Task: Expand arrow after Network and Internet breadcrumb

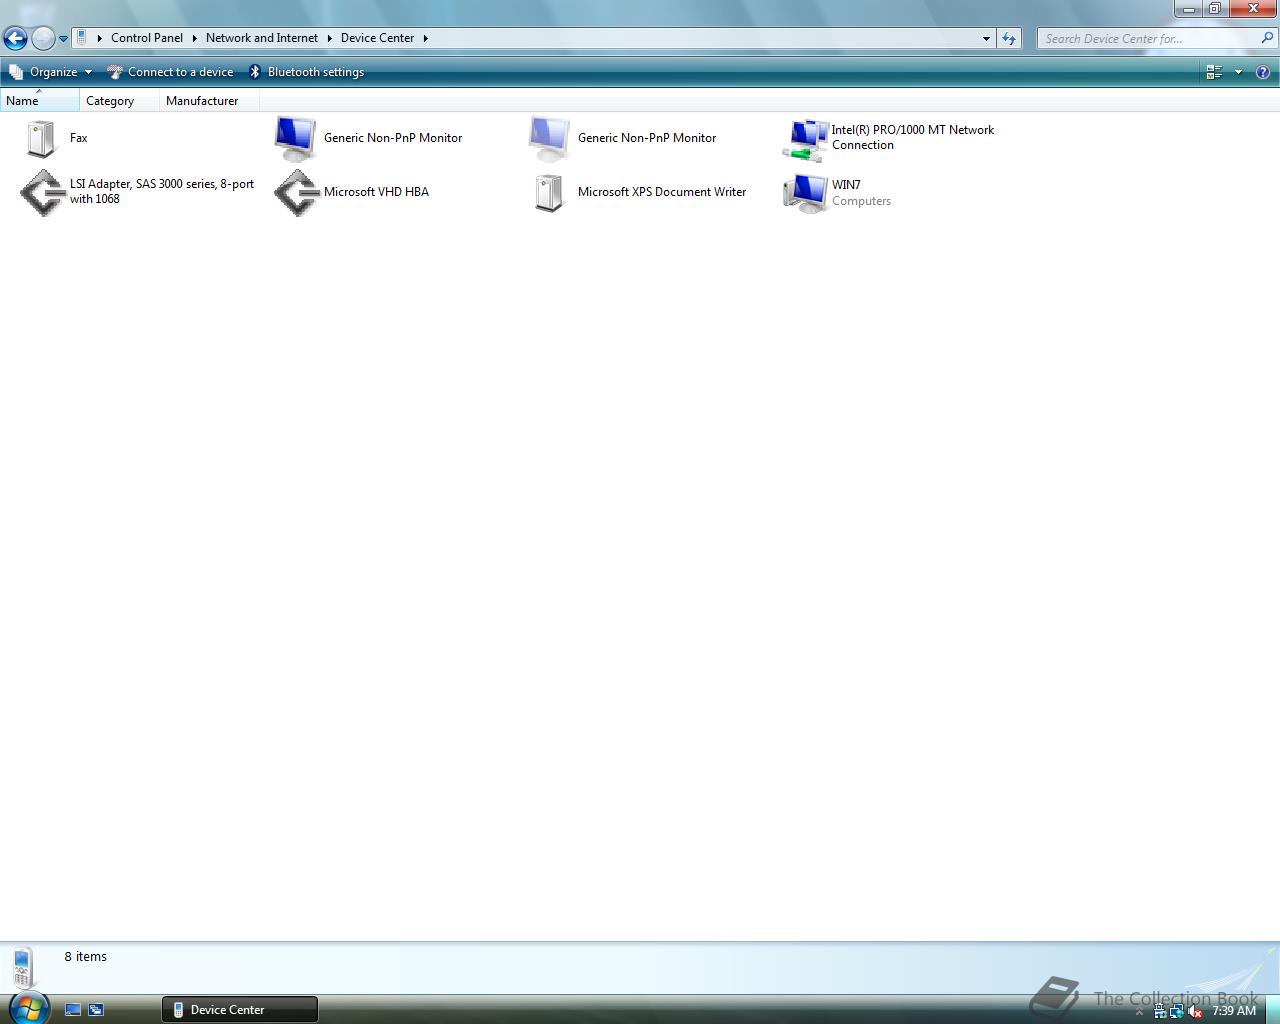Action: coord(330,38)
